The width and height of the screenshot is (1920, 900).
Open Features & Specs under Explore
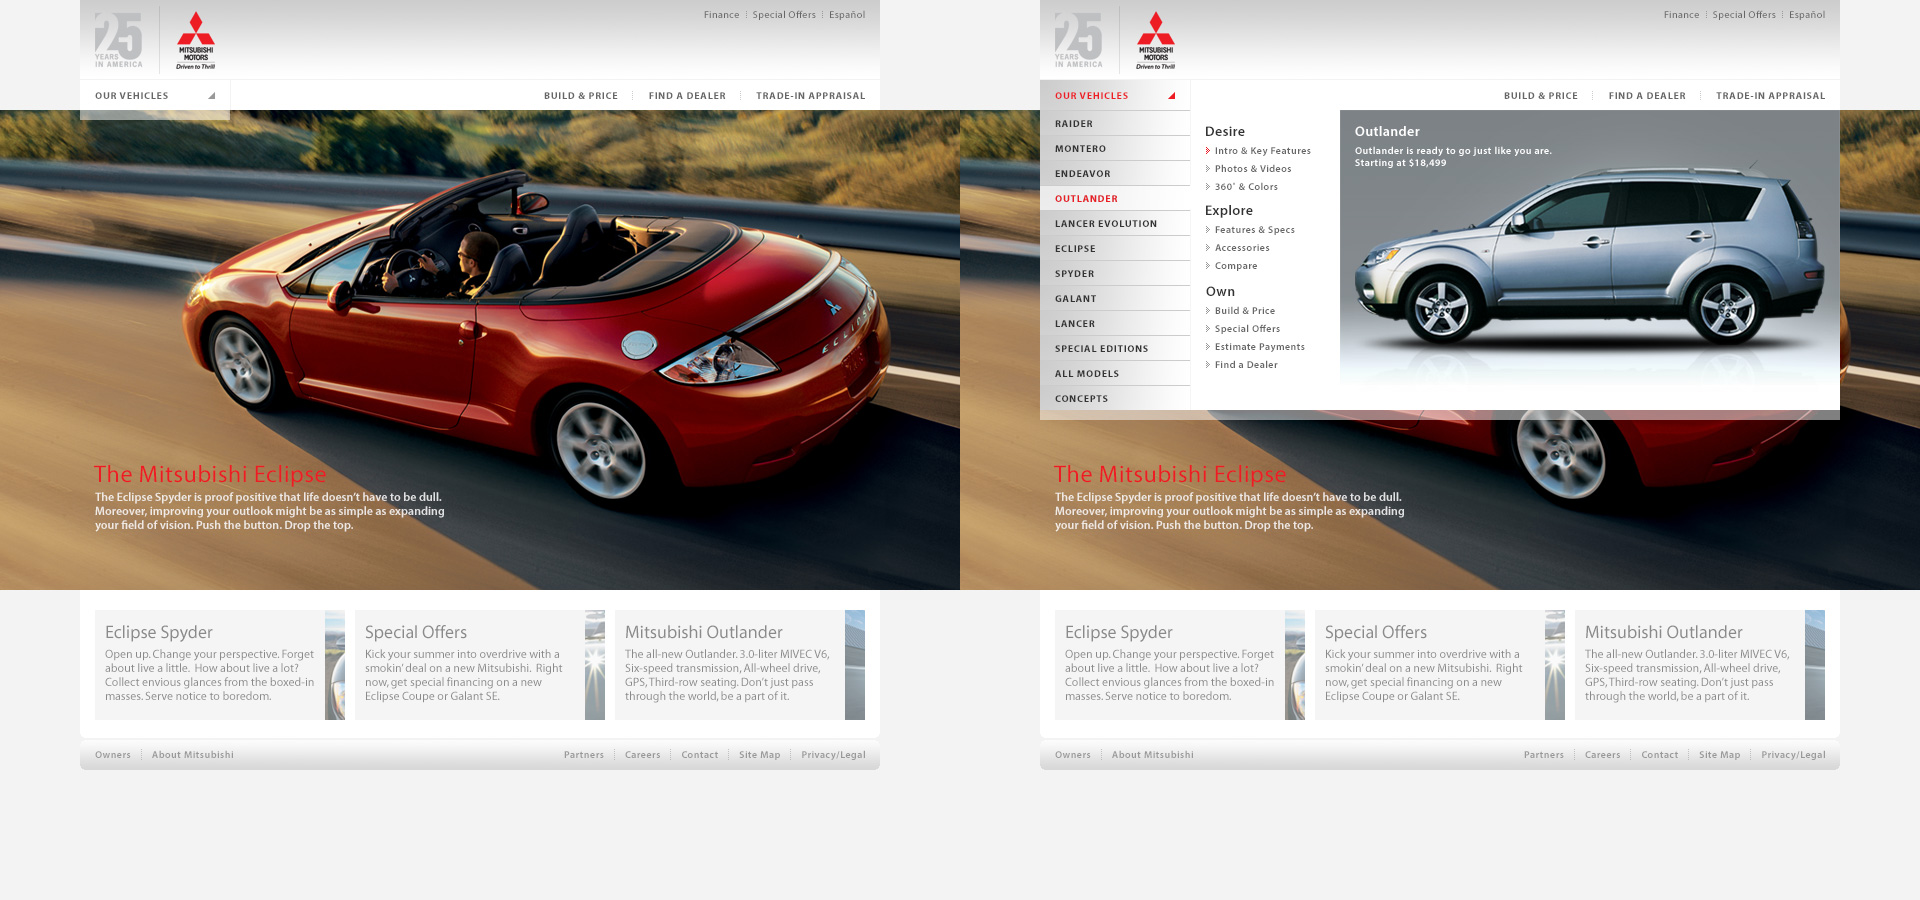coord(1254,230)
